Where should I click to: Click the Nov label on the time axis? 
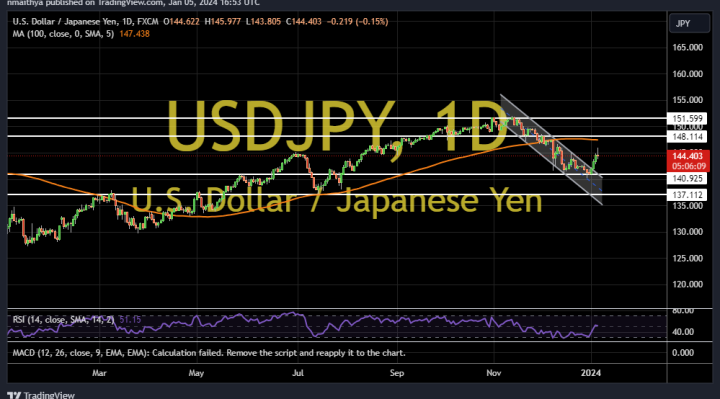(494, 372)
